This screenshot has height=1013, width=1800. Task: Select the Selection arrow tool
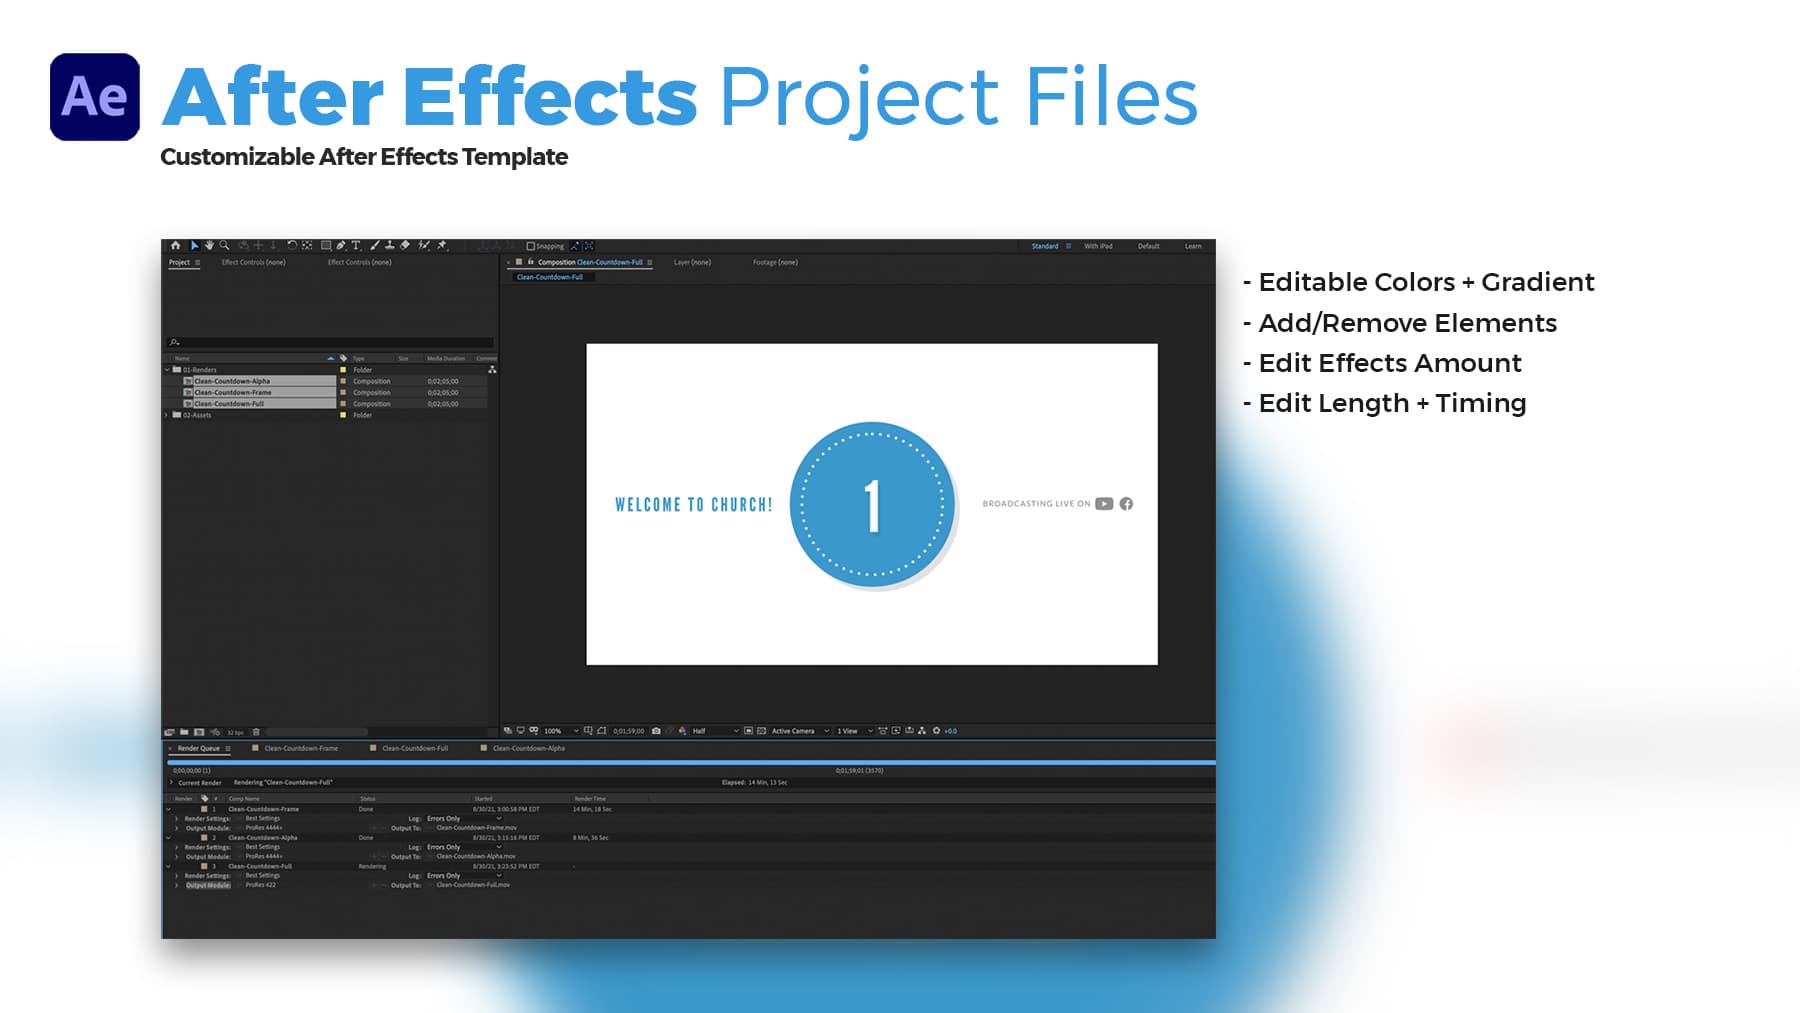195,245
